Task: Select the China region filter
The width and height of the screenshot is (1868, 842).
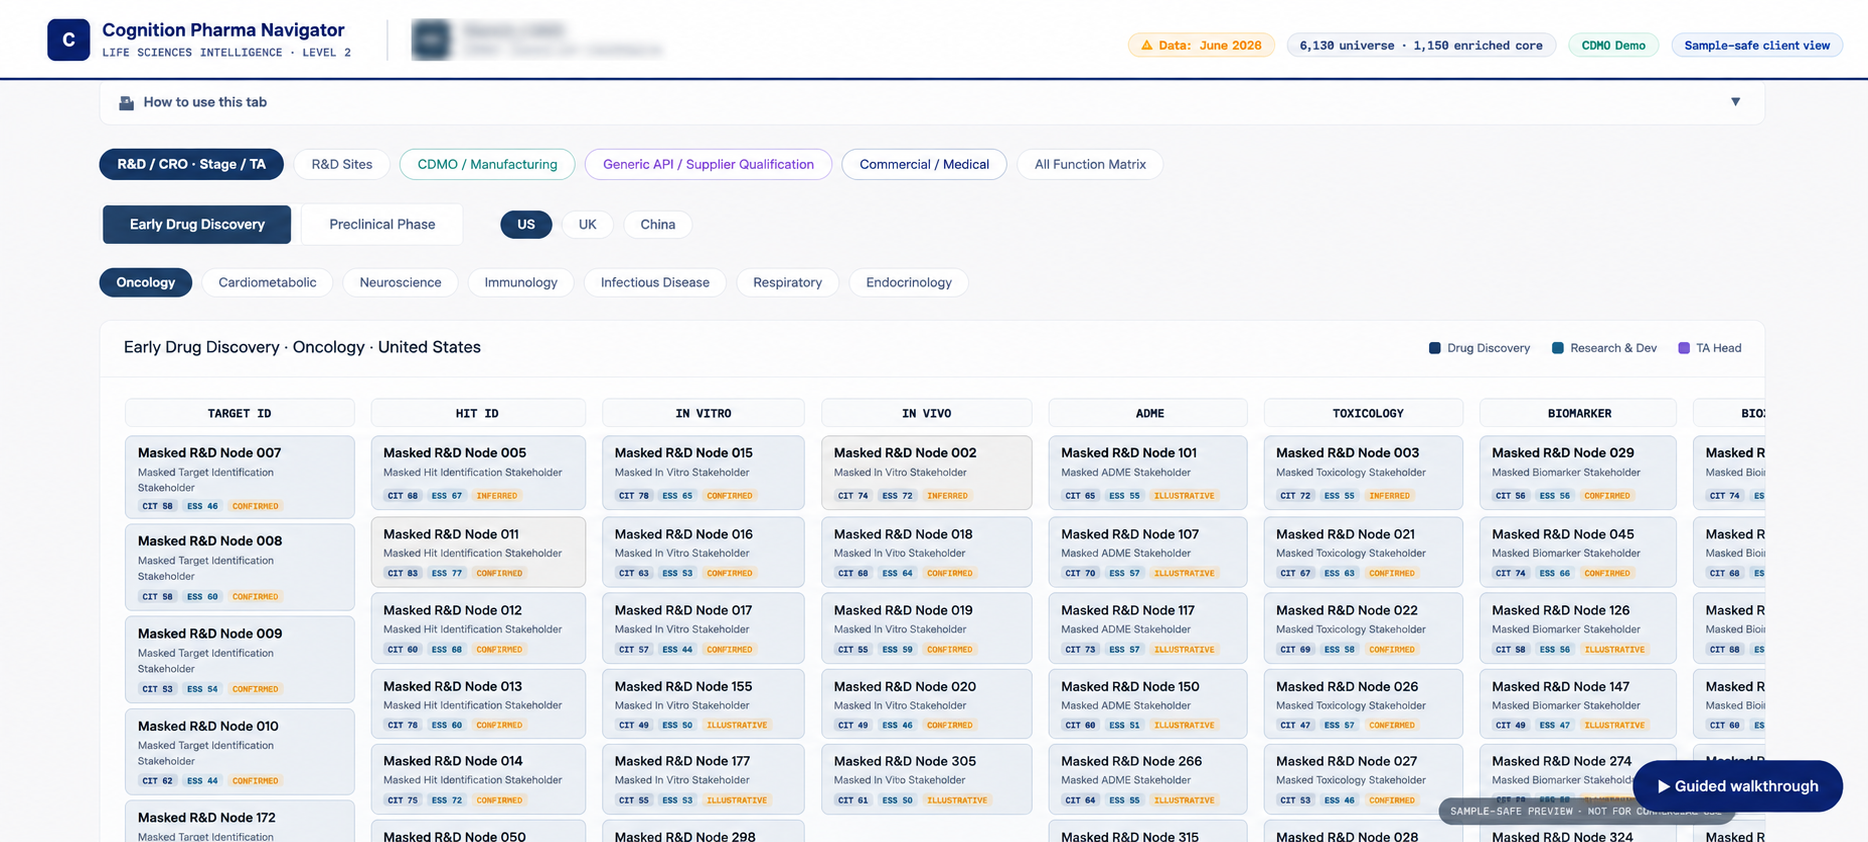Action: click(658, 224)
